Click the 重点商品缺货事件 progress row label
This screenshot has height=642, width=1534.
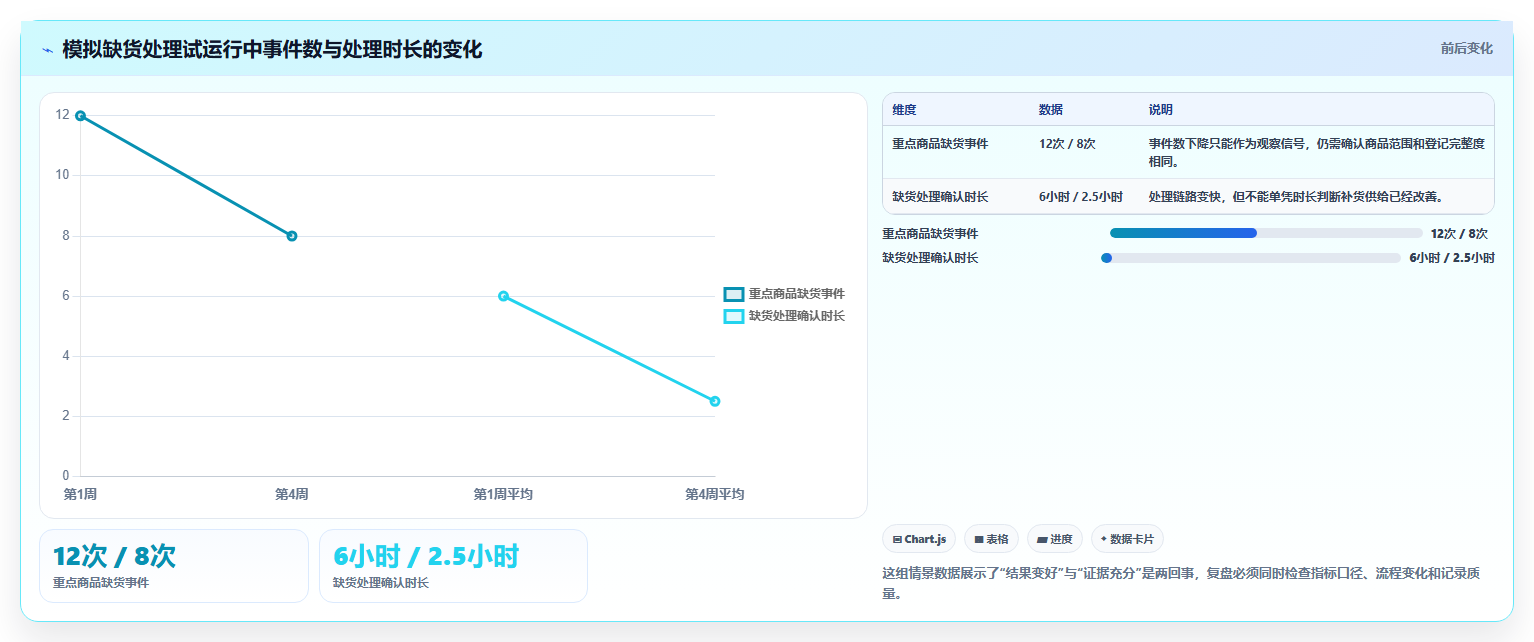pos(930,234)
